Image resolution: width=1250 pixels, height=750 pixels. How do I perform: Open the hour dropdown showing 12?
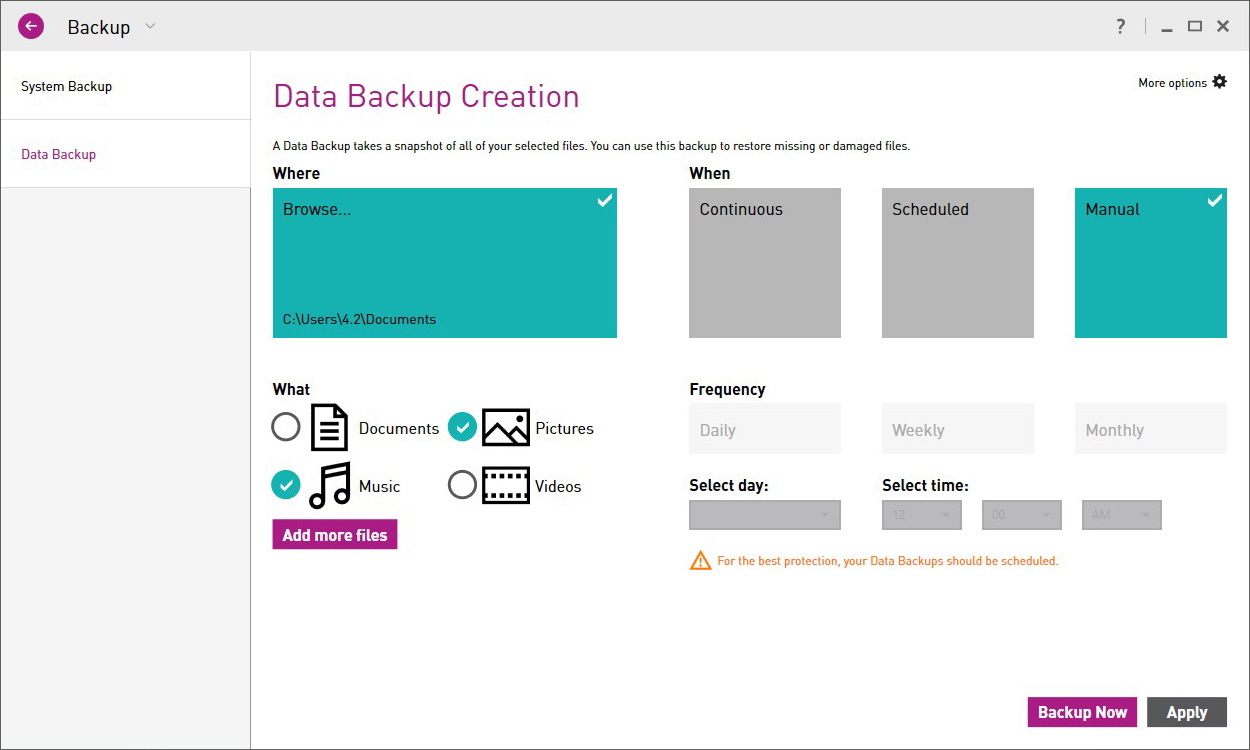click(922, 515)
